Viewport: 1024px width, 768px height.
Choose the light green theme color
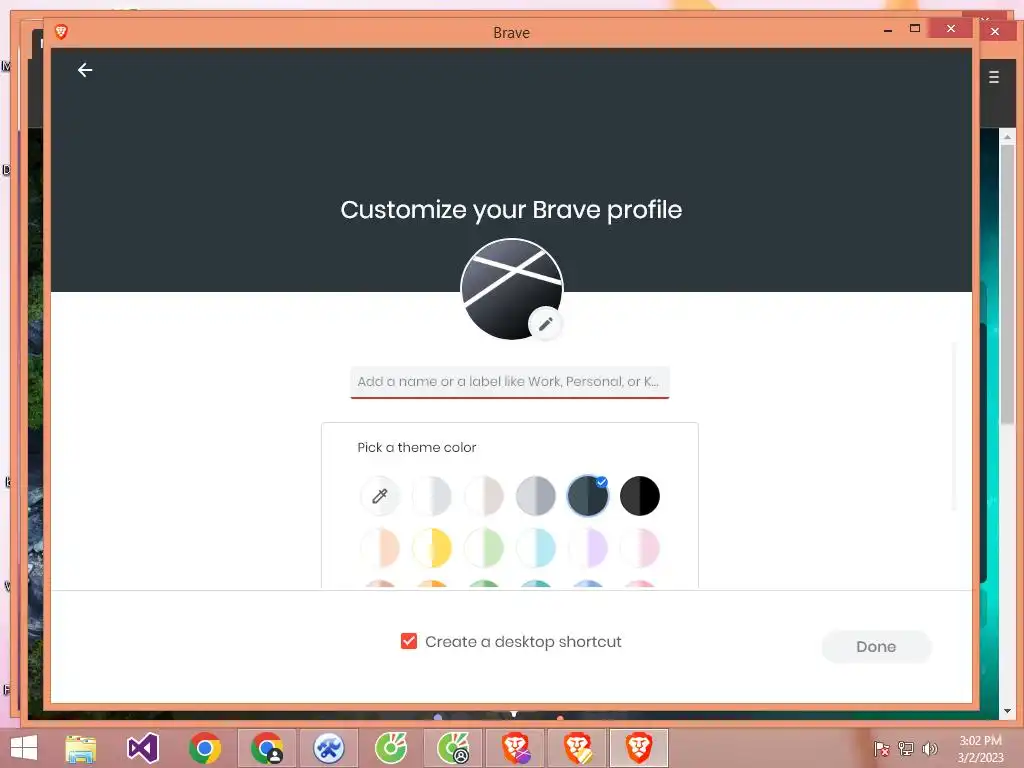tap(484, 548)
